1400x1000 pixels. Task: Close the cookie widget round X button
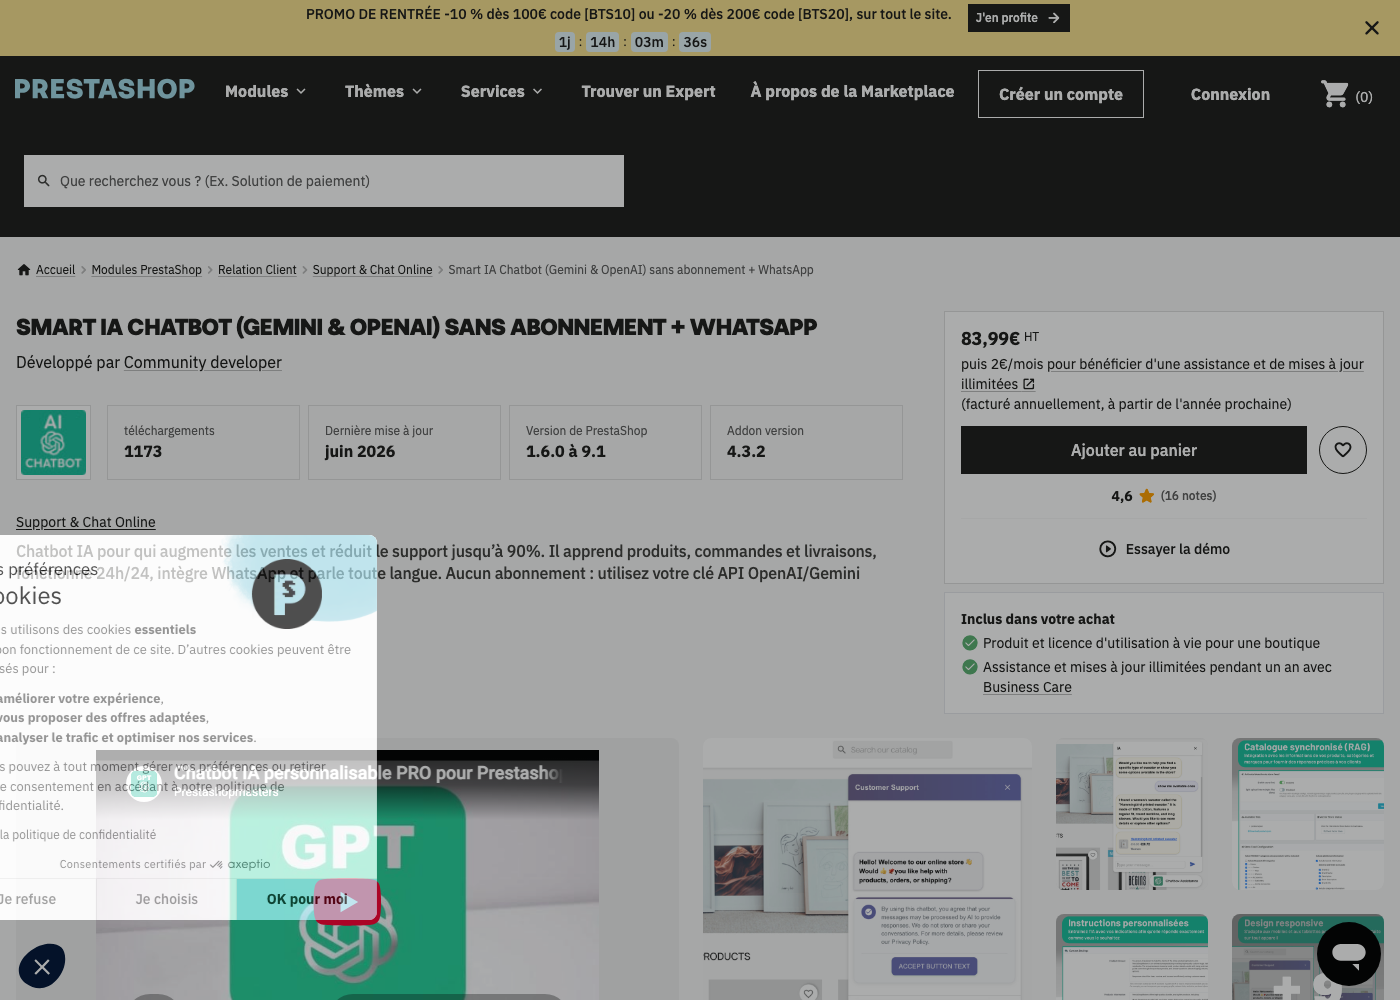(x=42, y=966)
